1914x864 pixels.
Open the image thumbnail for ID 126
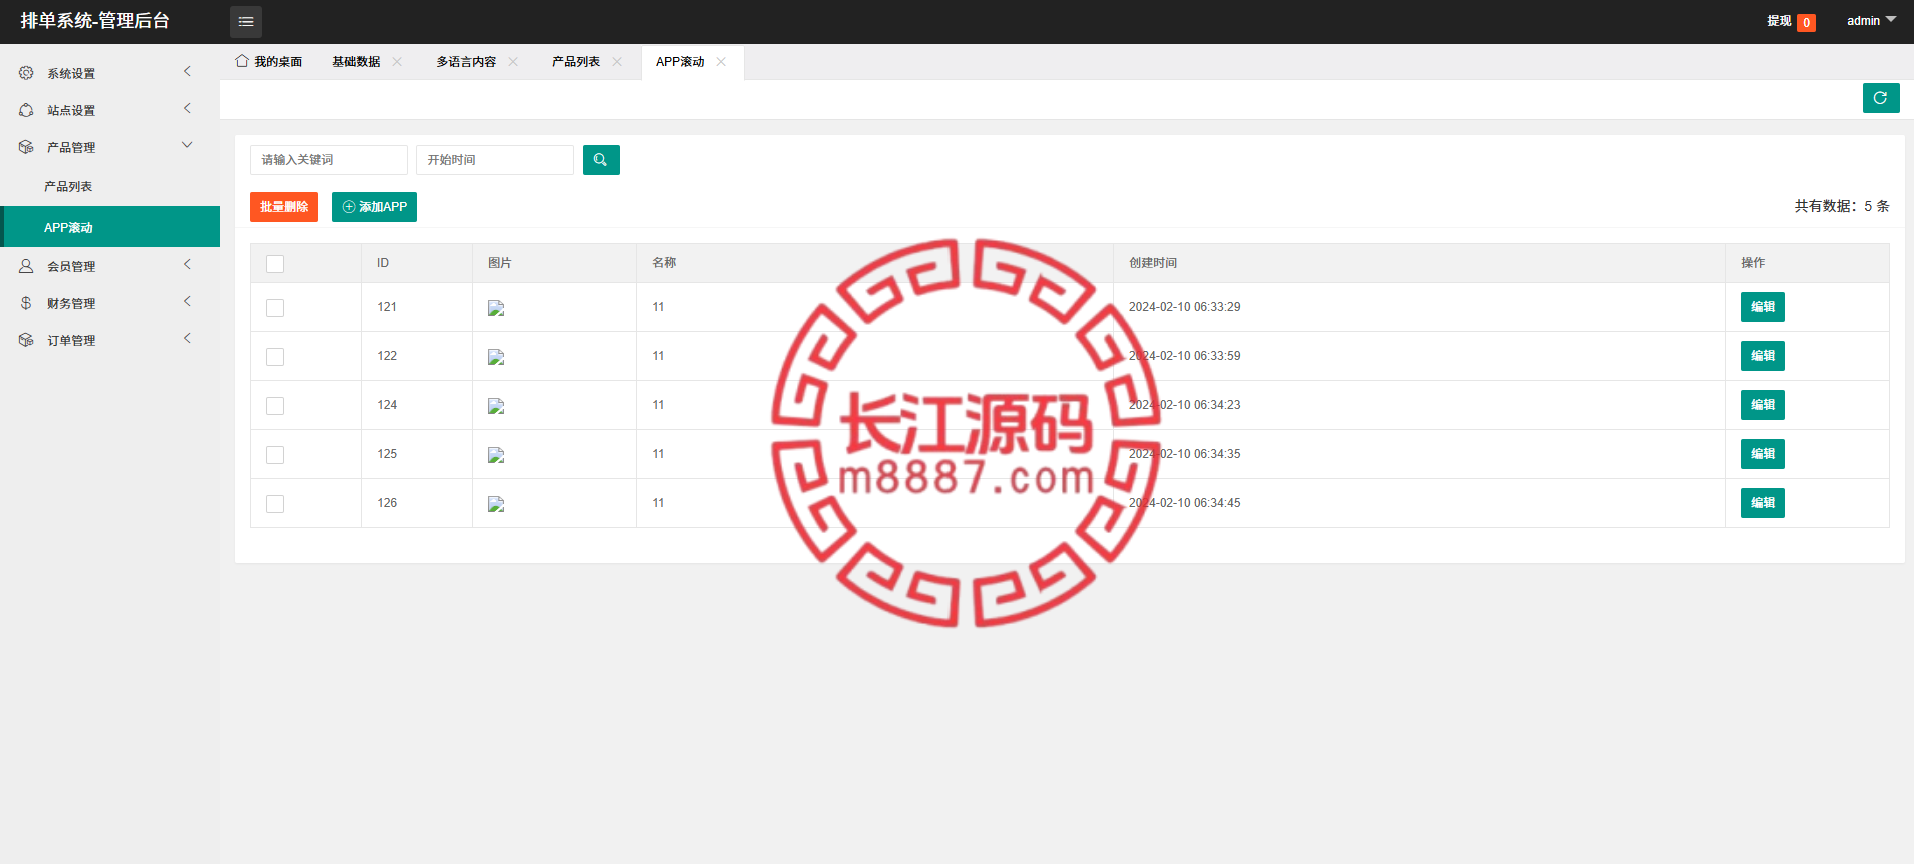point(496,504)
